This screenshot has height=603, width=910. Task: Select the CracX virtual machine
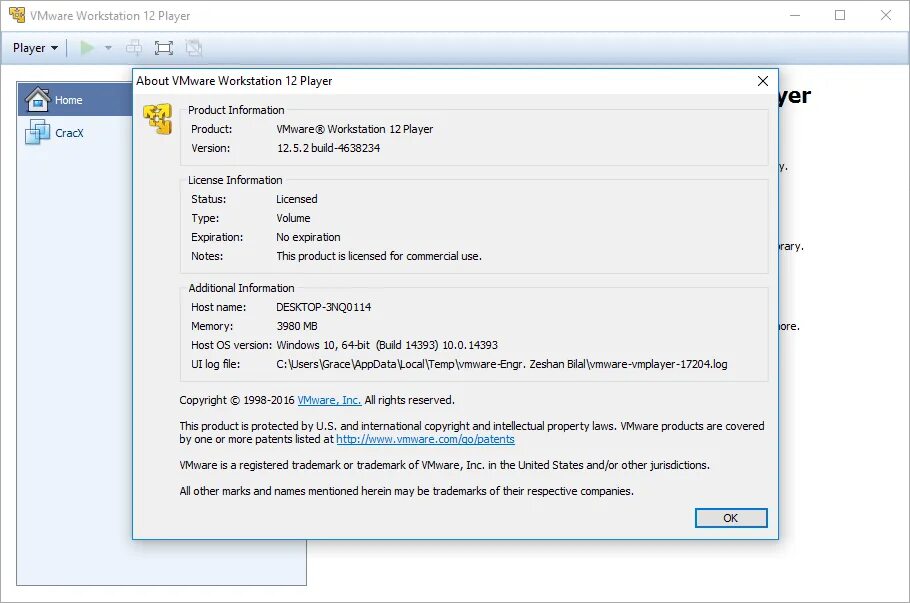coord(69,133)
